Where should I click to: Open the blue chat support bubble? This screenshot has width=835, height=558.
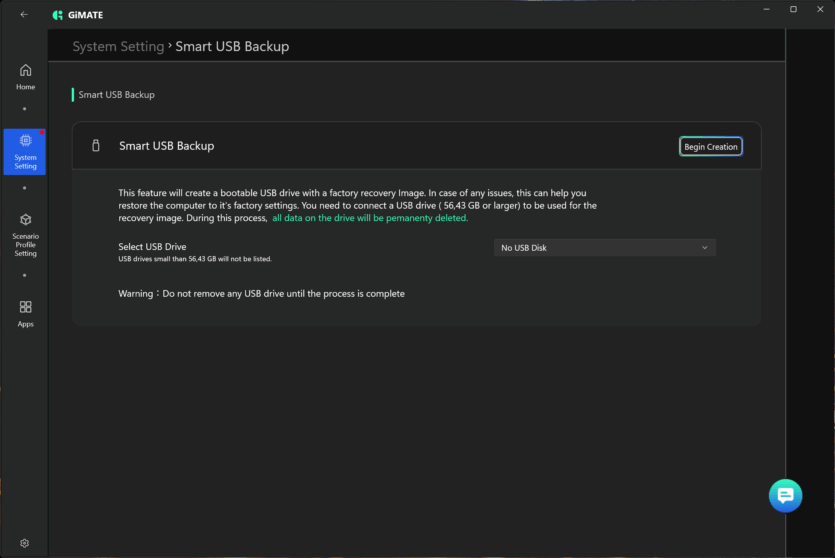point(785,495)
